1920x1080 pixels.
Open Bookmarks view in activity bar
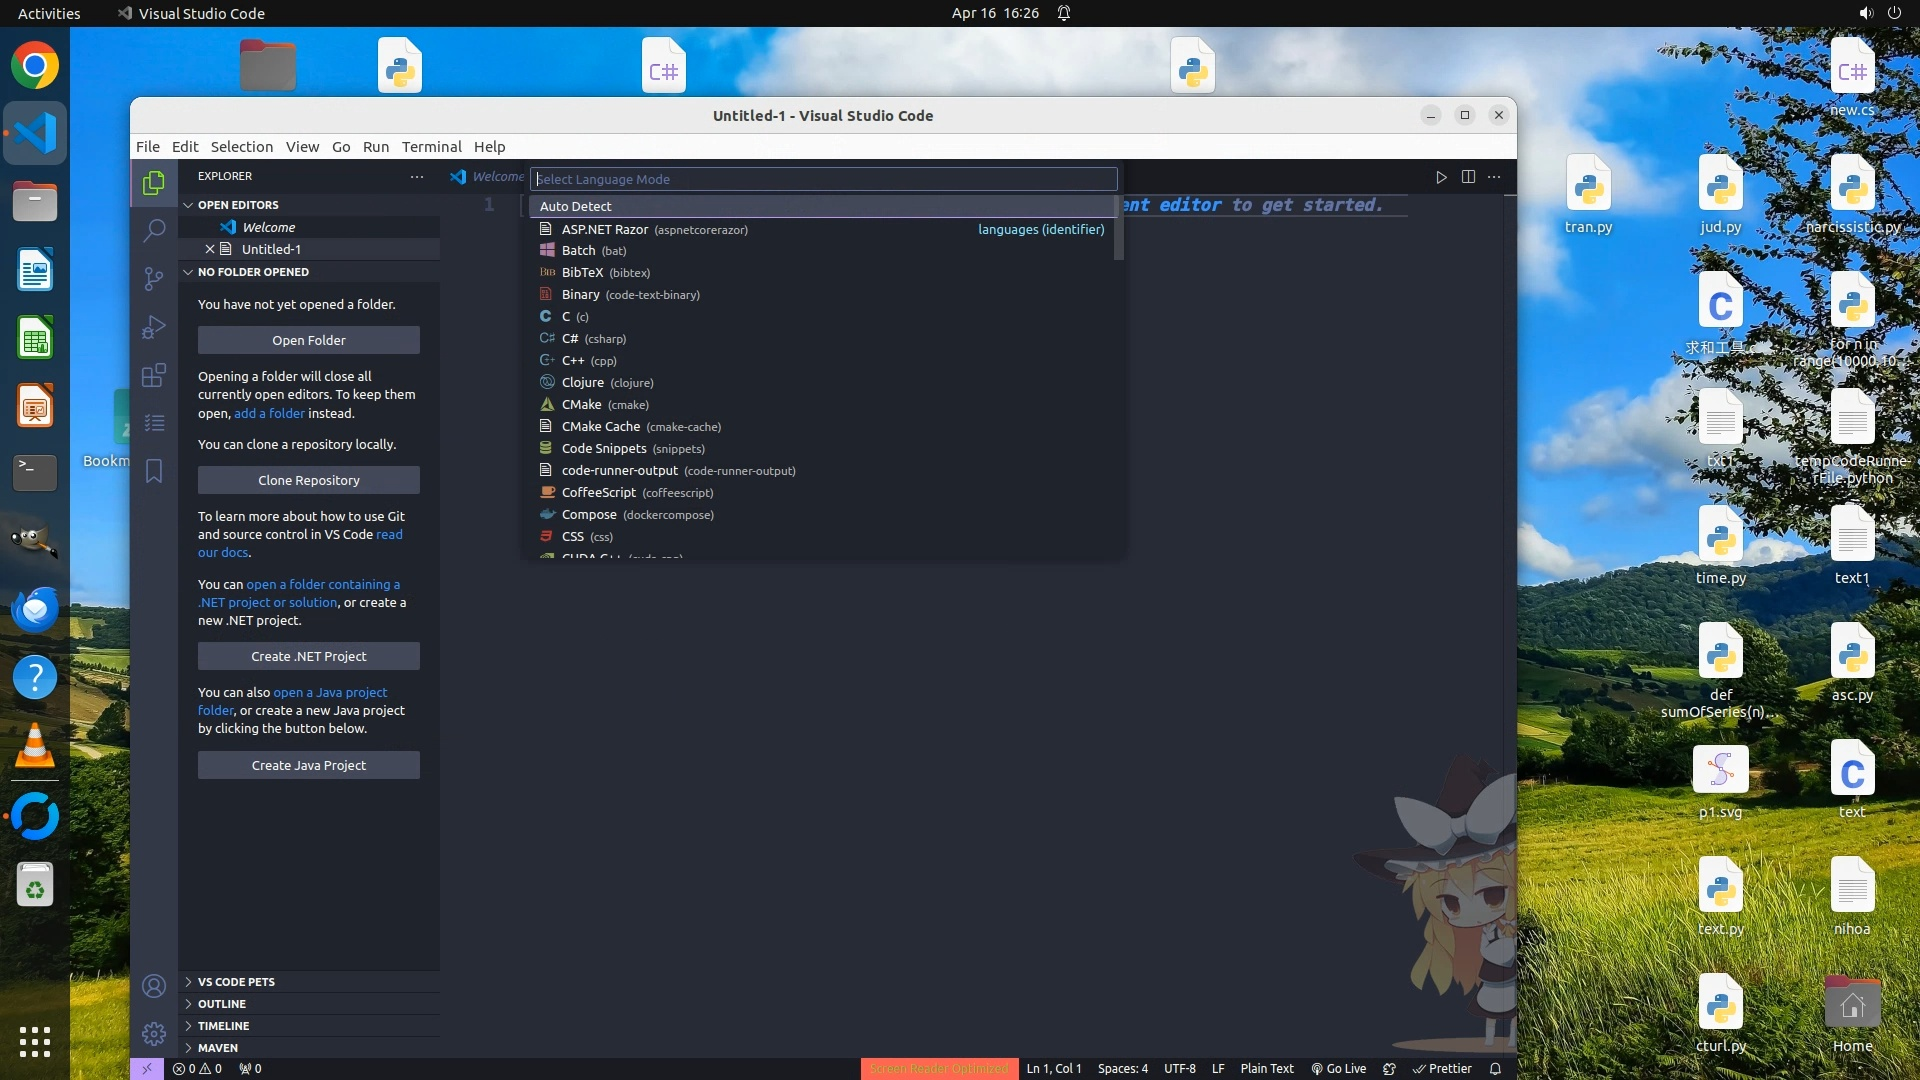[x=154, y=471]
